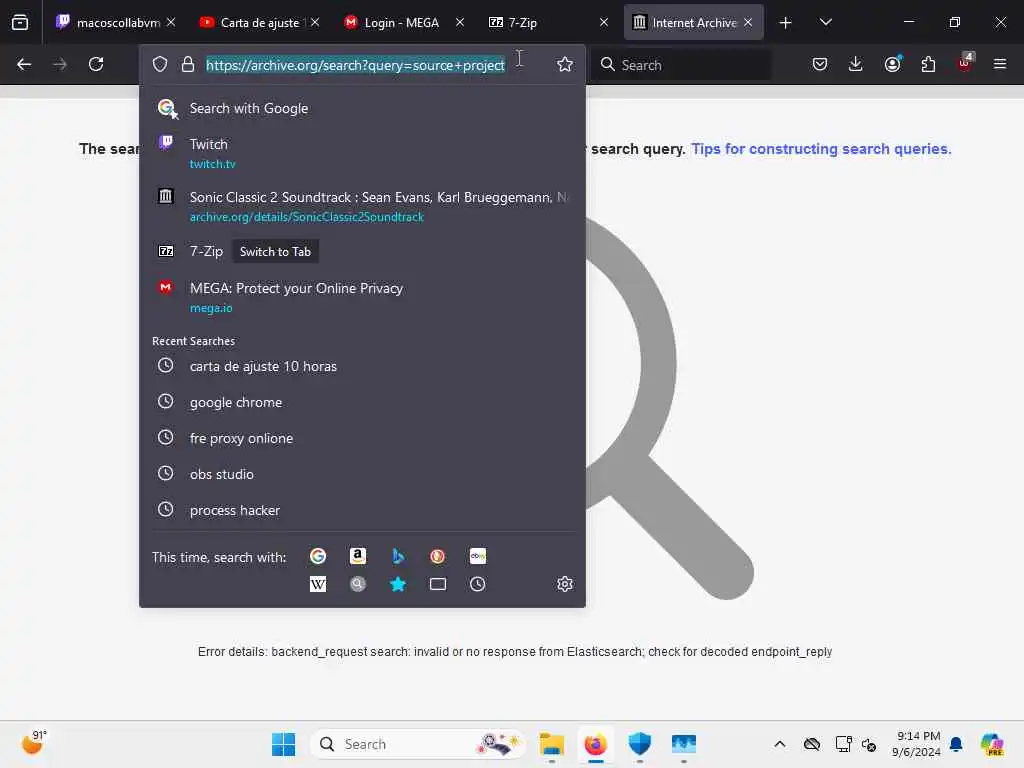This screenshot has height=768, width=1024.
Task: Switch to Login - MEGA tab
Action: 404,22
